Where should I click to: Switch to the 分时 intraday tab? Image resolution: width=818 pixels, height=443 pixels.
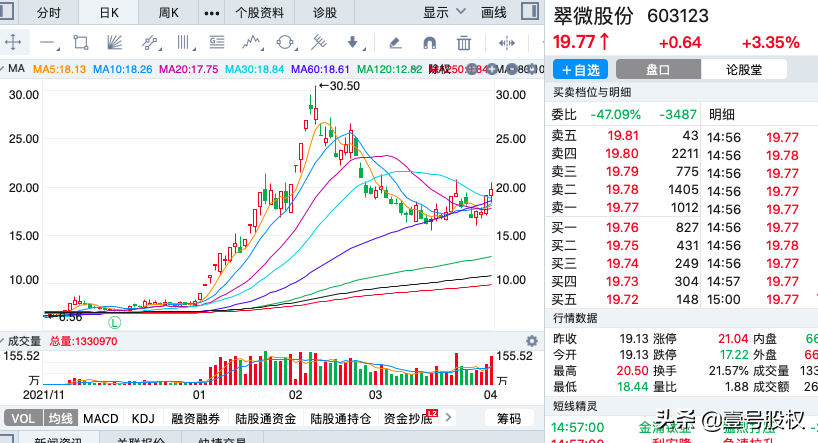pyautogui.click(x=49, y=13)
